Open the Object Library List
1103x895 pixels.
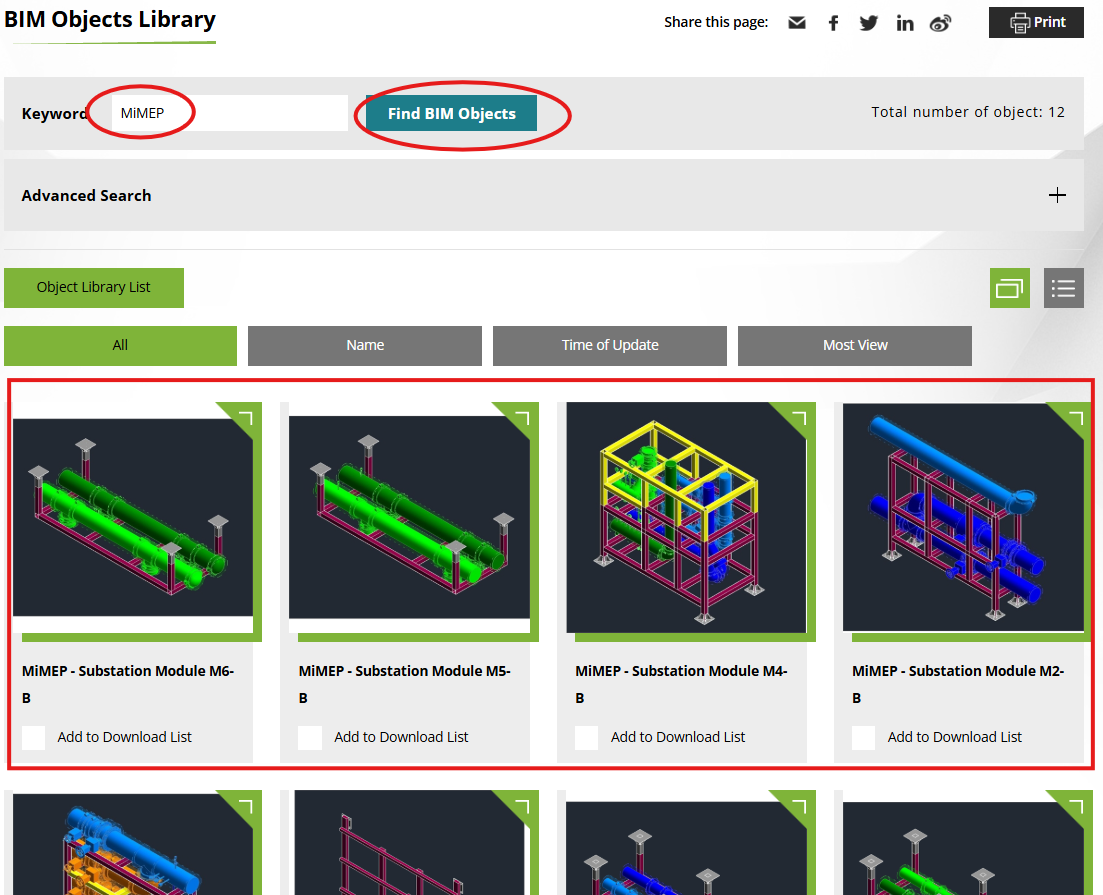pyautogui.click(x=94, y=287)
